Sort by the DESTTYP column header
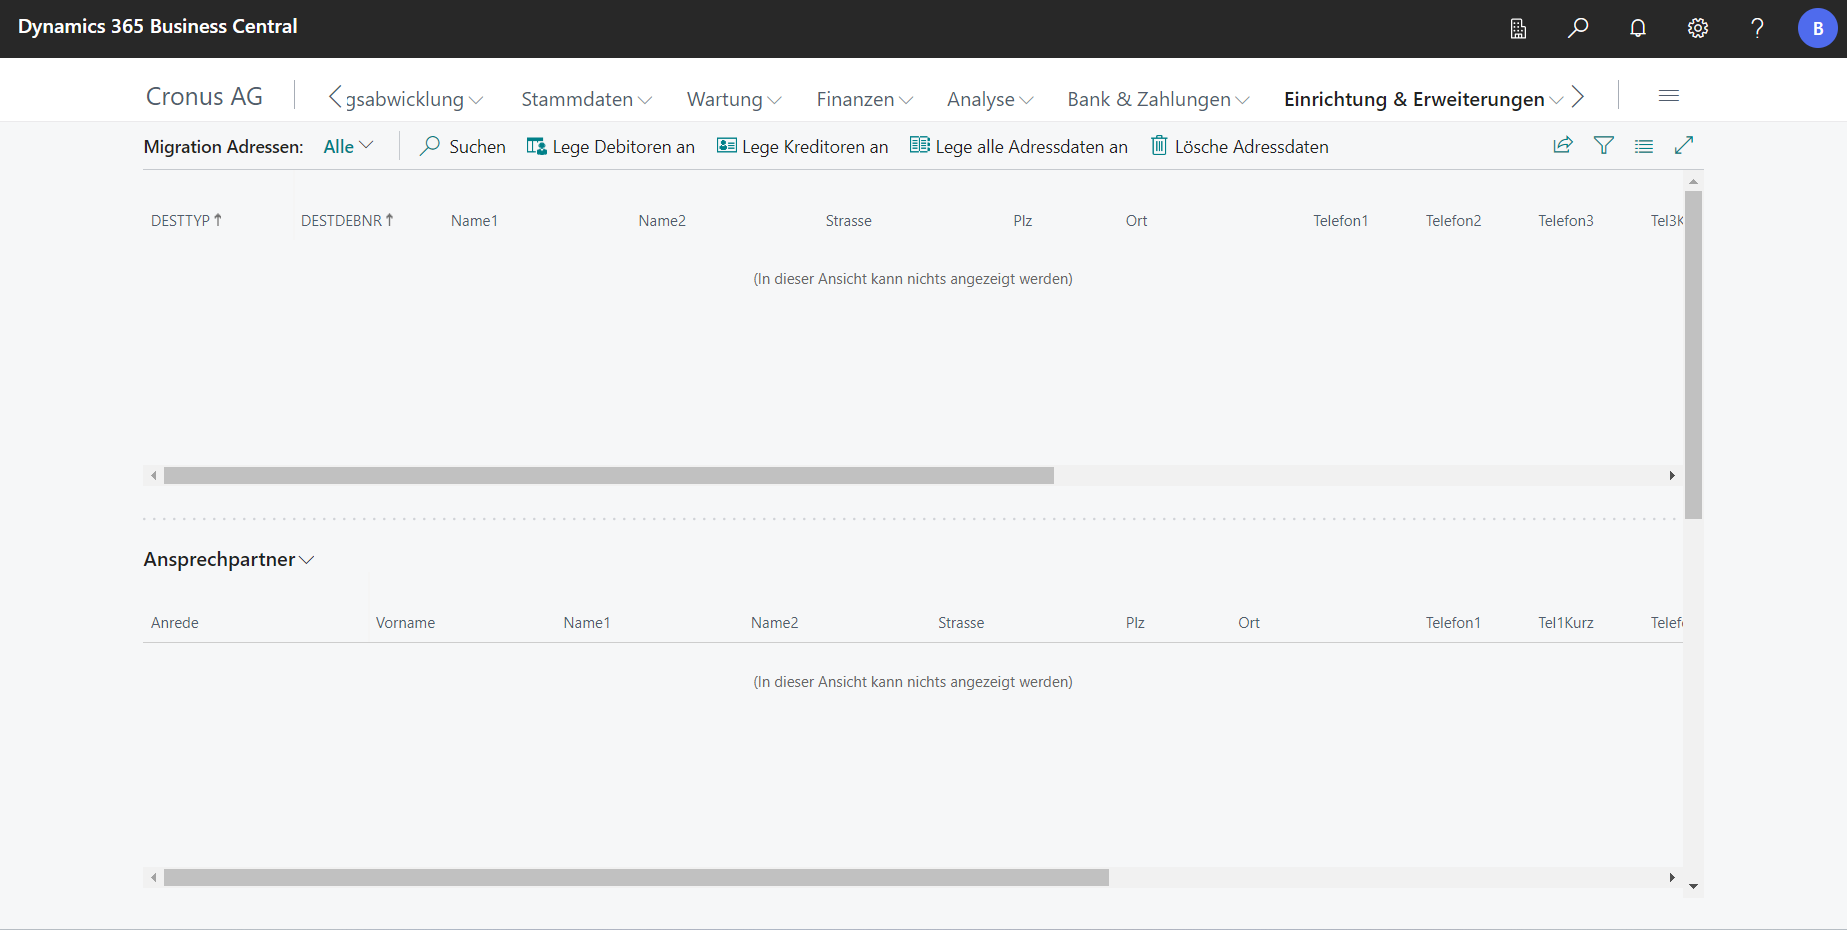1847x930 pixels. pyautogui.click(x=181, y=221)
